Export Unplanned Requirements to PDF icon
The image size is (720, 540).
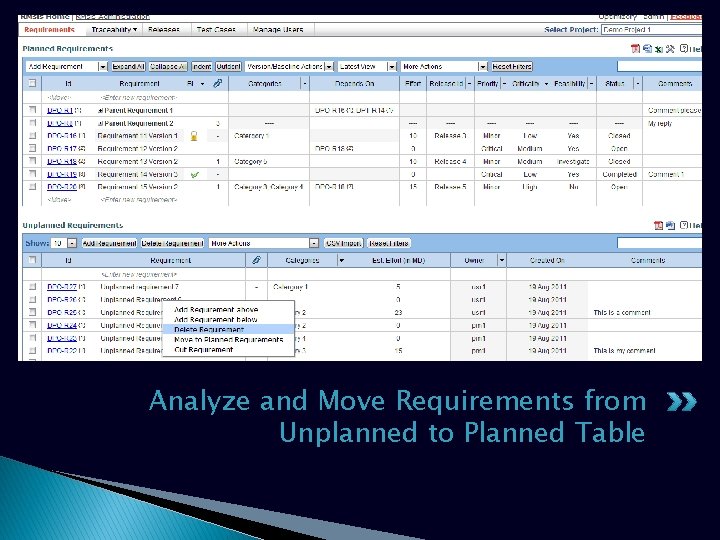(x=658, y=225)
